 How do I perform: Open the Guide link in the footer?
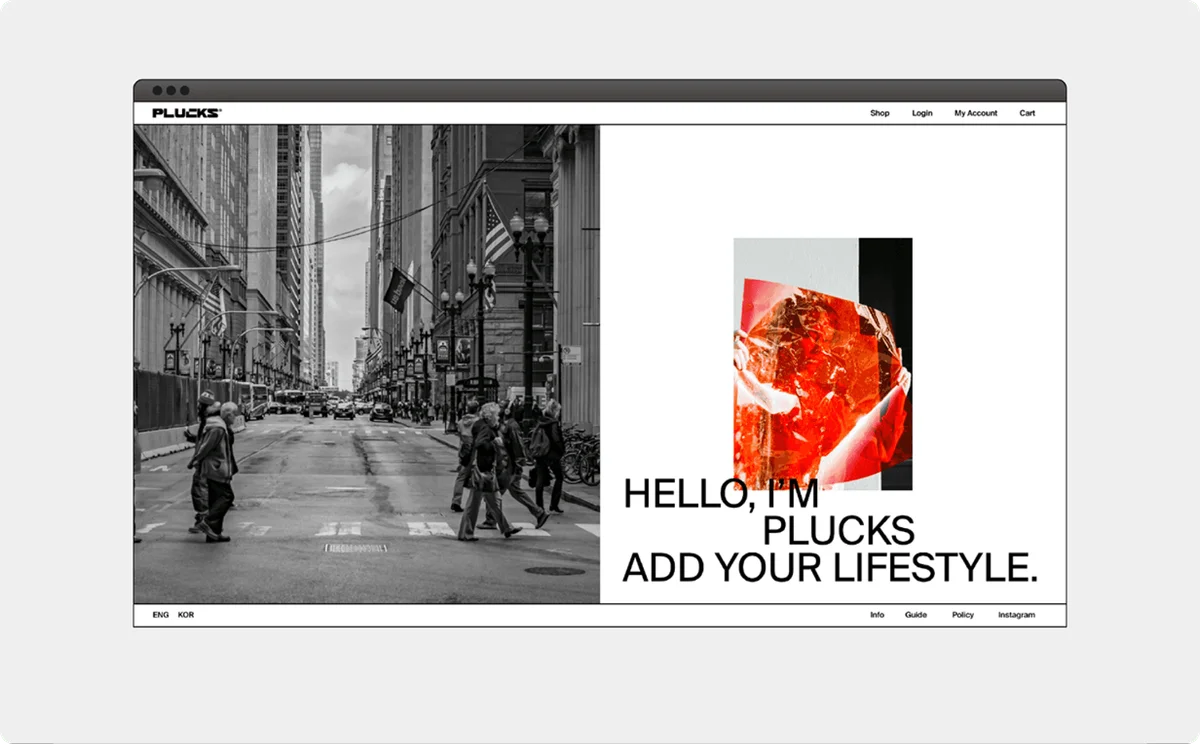(916, 615)
